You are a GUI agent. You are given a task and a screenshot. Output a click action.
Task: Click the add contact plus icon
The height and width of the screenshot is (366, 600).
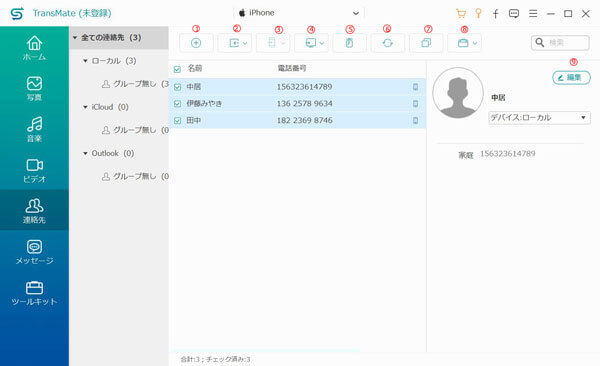(196, 43)
